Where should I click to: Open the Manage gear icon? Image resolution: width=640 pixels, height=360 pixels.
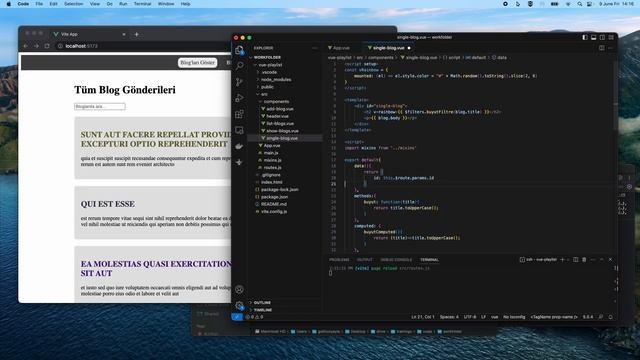coord(240,305)
